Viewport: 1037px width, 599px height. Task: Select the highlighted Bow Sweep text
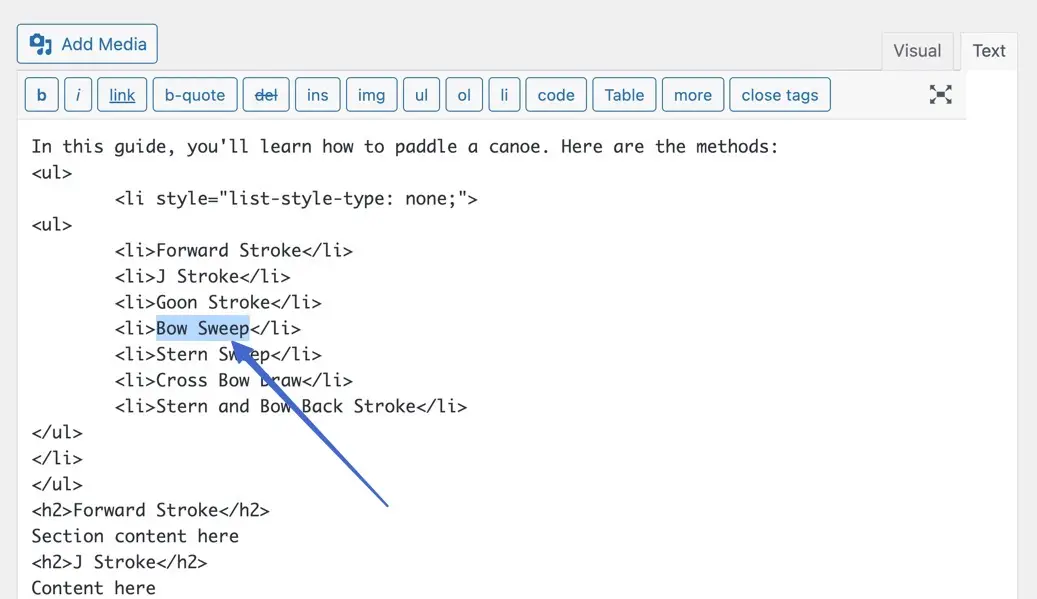coord(202,327)
